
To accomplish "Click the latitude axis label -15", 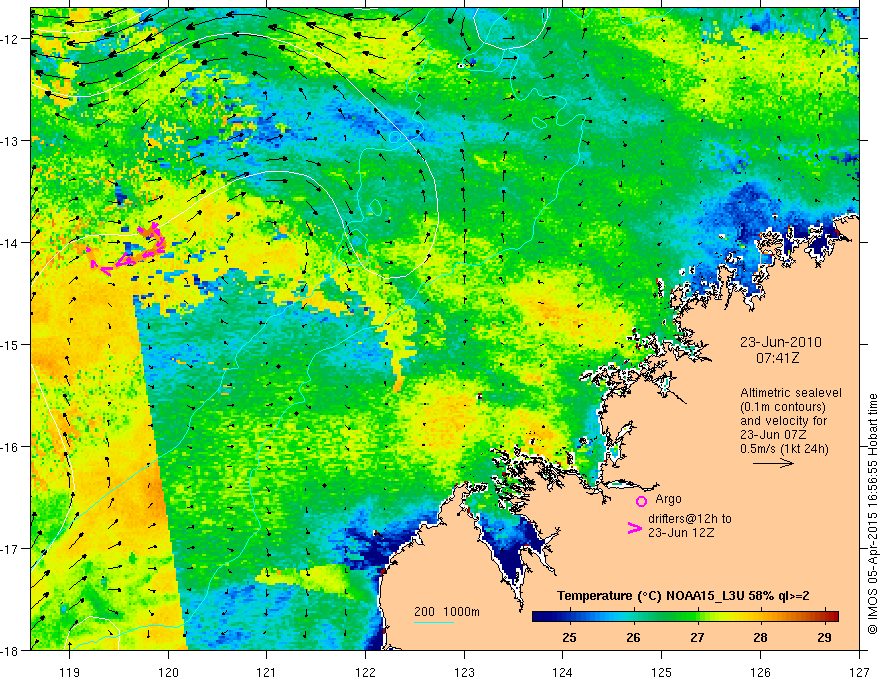I will pyautogui.click(x=11, y=345).
